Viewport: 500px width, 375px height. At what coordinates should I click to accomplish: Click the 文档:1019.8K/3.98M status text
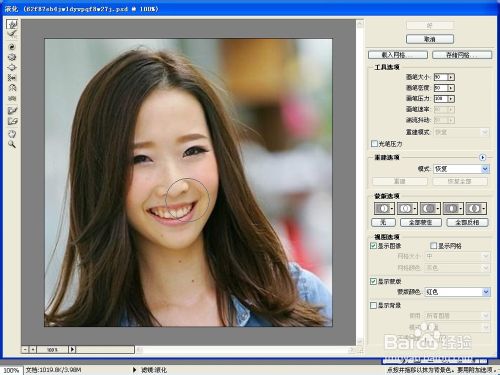coord(54,370)
